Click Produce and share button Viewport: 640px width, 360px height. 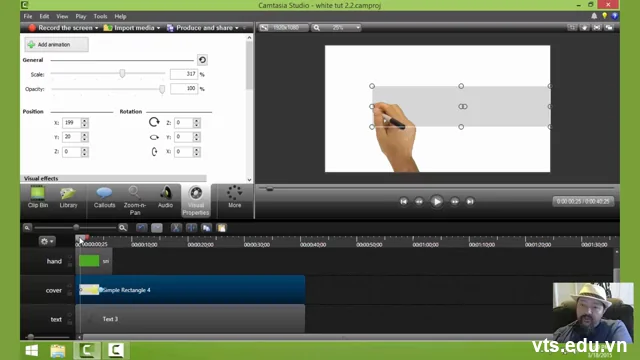[200, 28]
